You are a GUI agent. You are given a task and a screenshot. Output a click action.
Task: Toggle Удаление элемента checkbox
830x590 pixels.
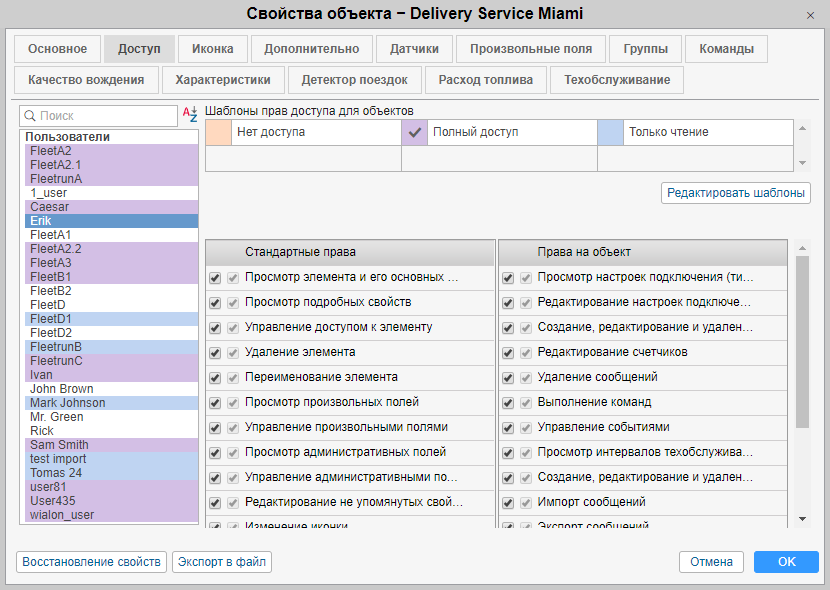(x=215, y=353)
